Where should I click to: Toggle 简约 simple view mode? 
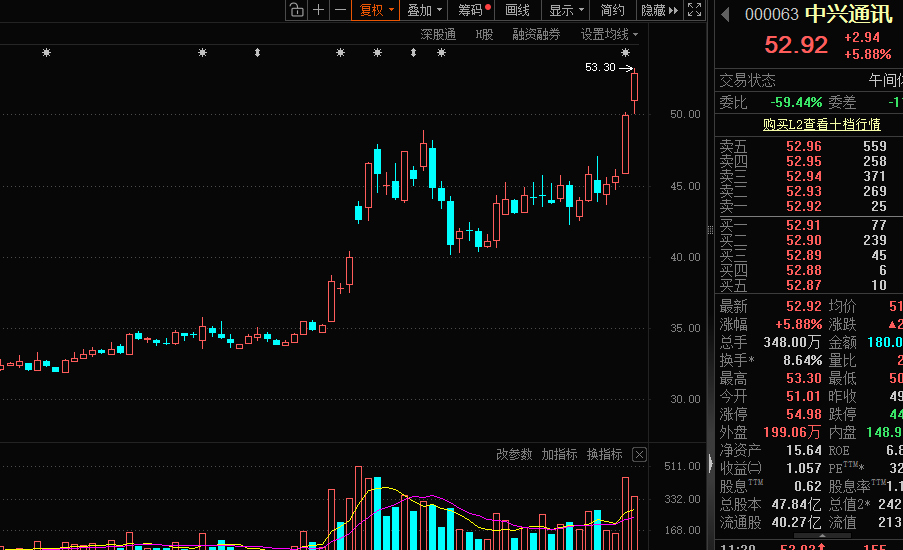click(x=612, y=10)
